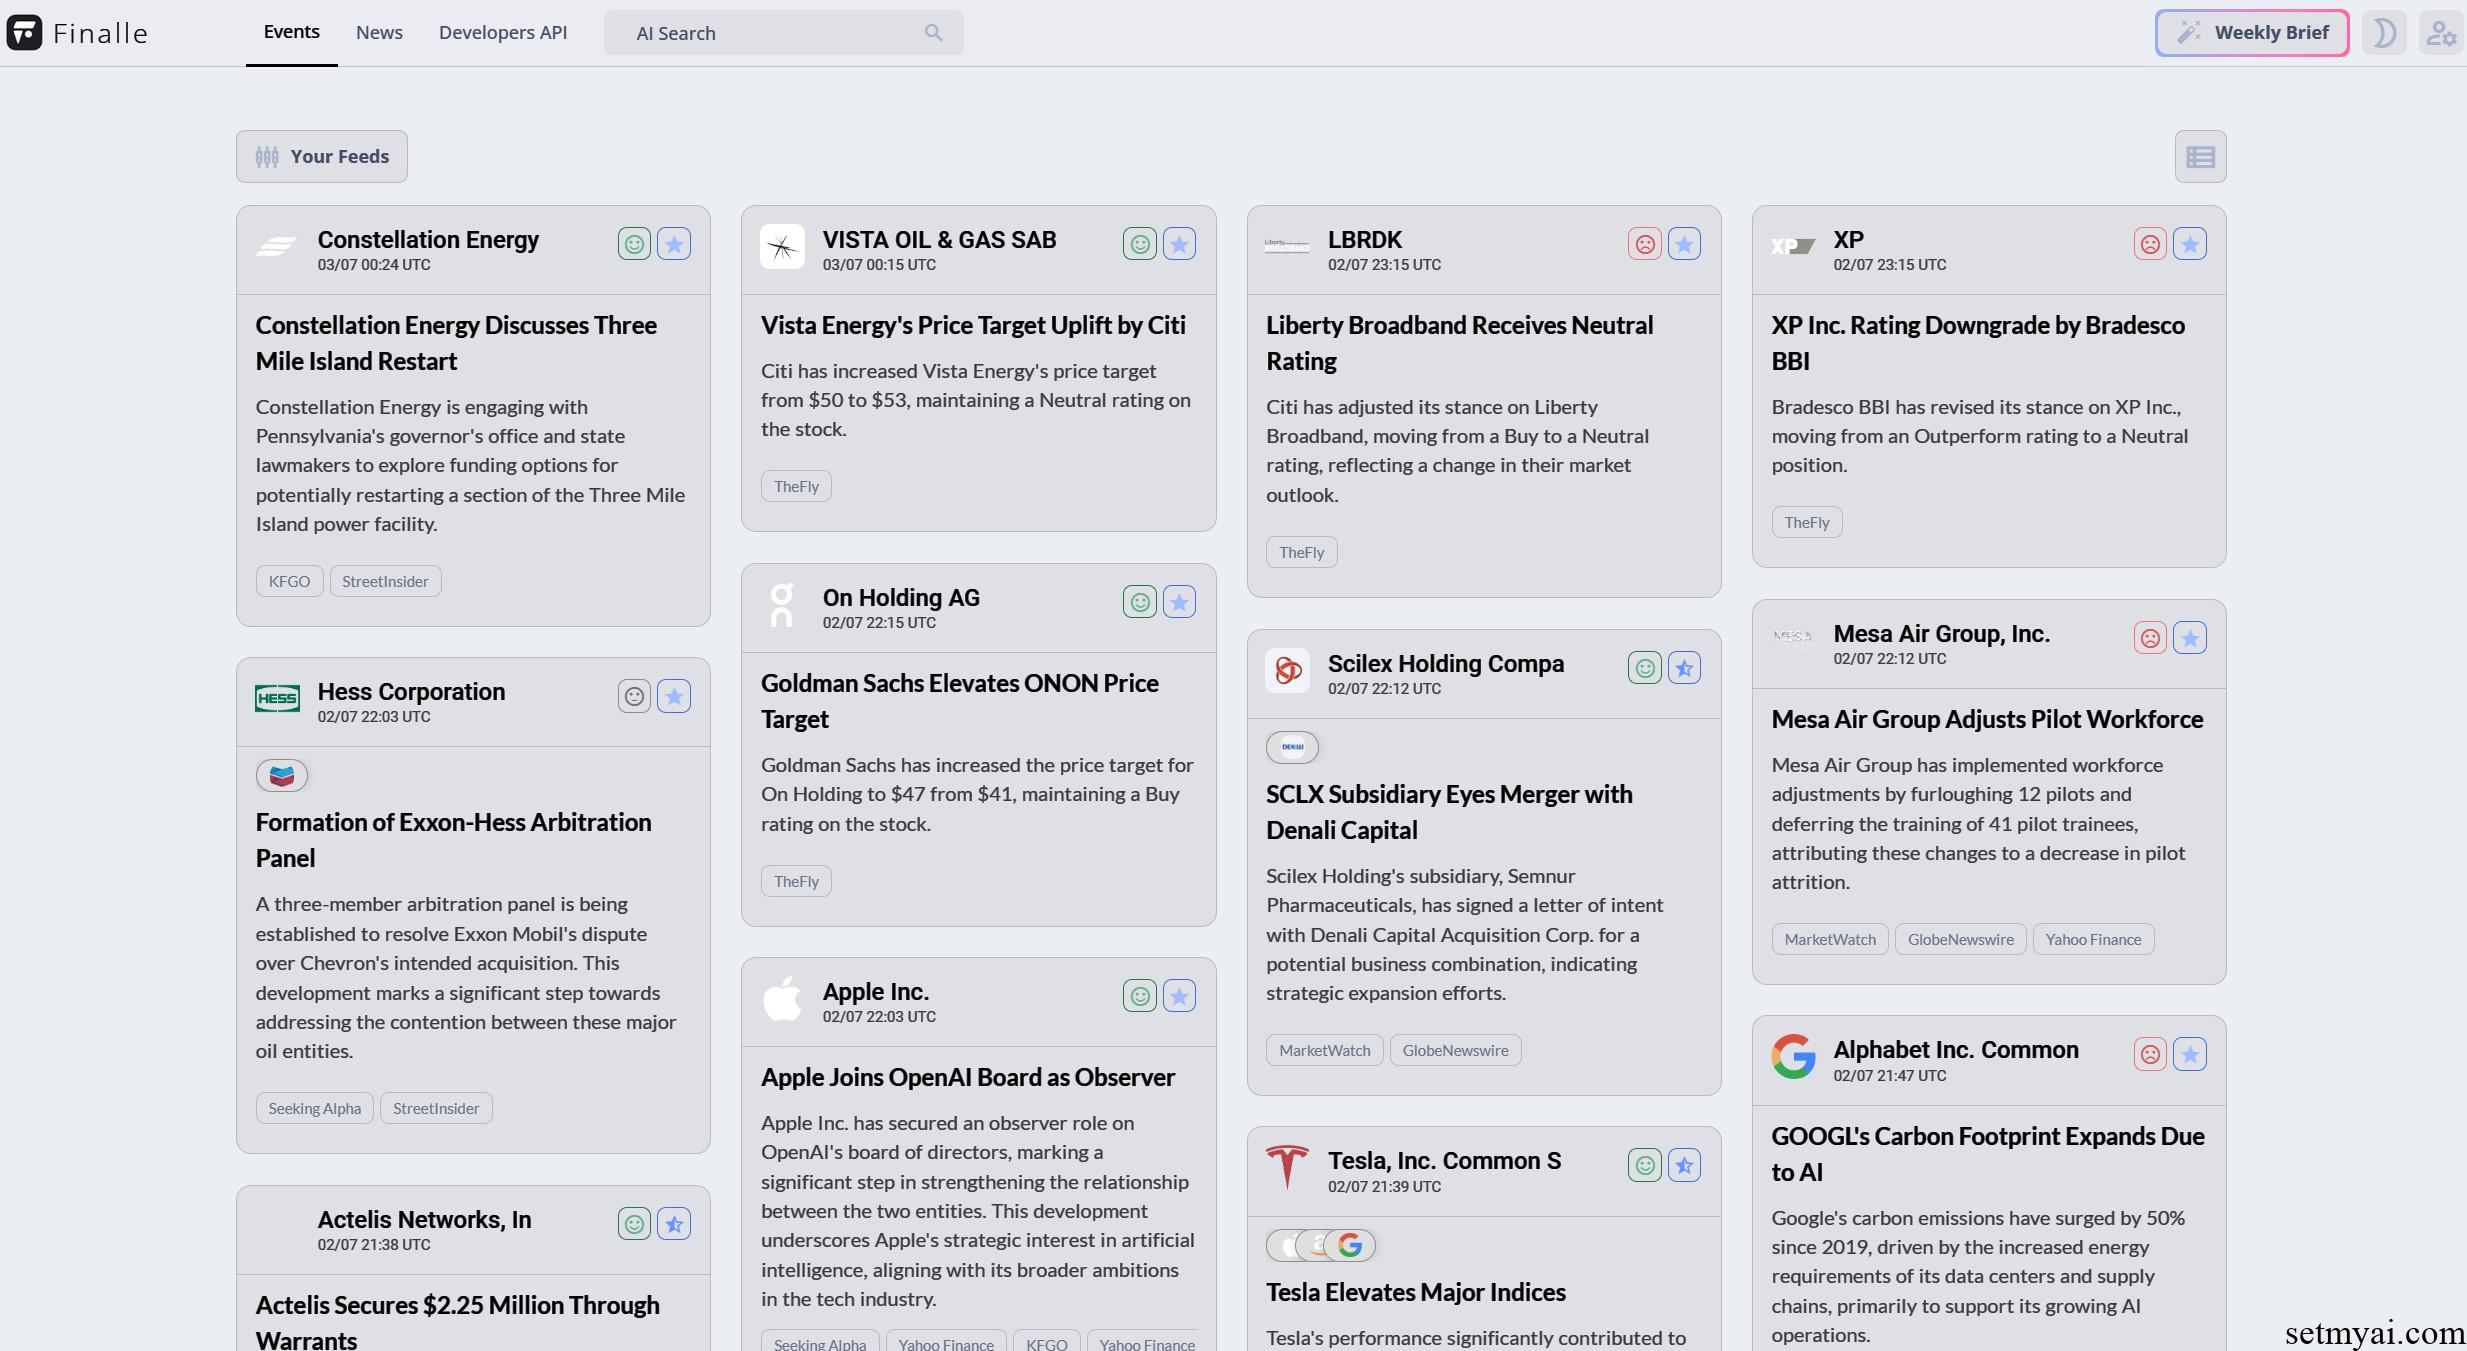Click Hess Corporation neutral sentiment icon
2467x1351 pixels.
click(634, 696)
